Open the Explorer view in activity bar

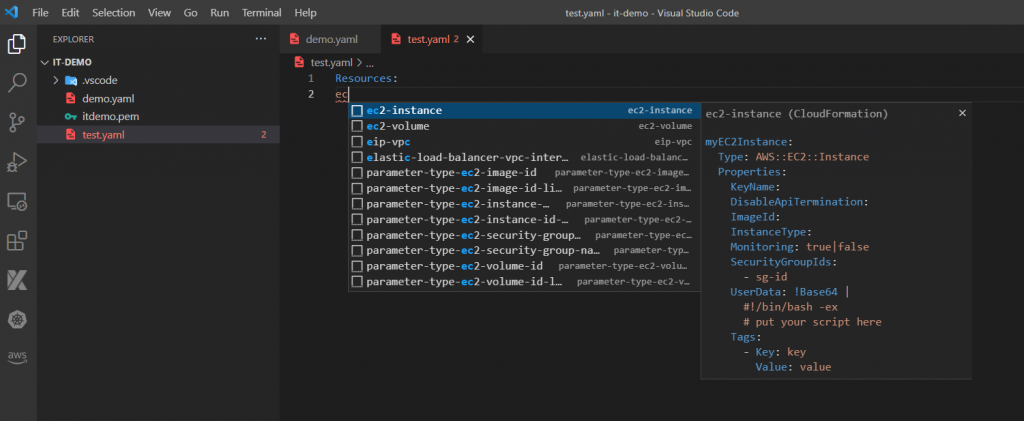click(17, 44)
